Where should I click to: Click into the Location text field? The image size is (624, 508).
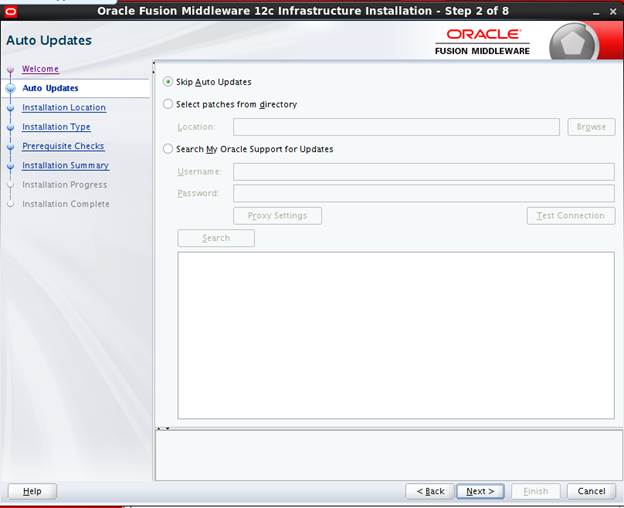click(396, 127)
